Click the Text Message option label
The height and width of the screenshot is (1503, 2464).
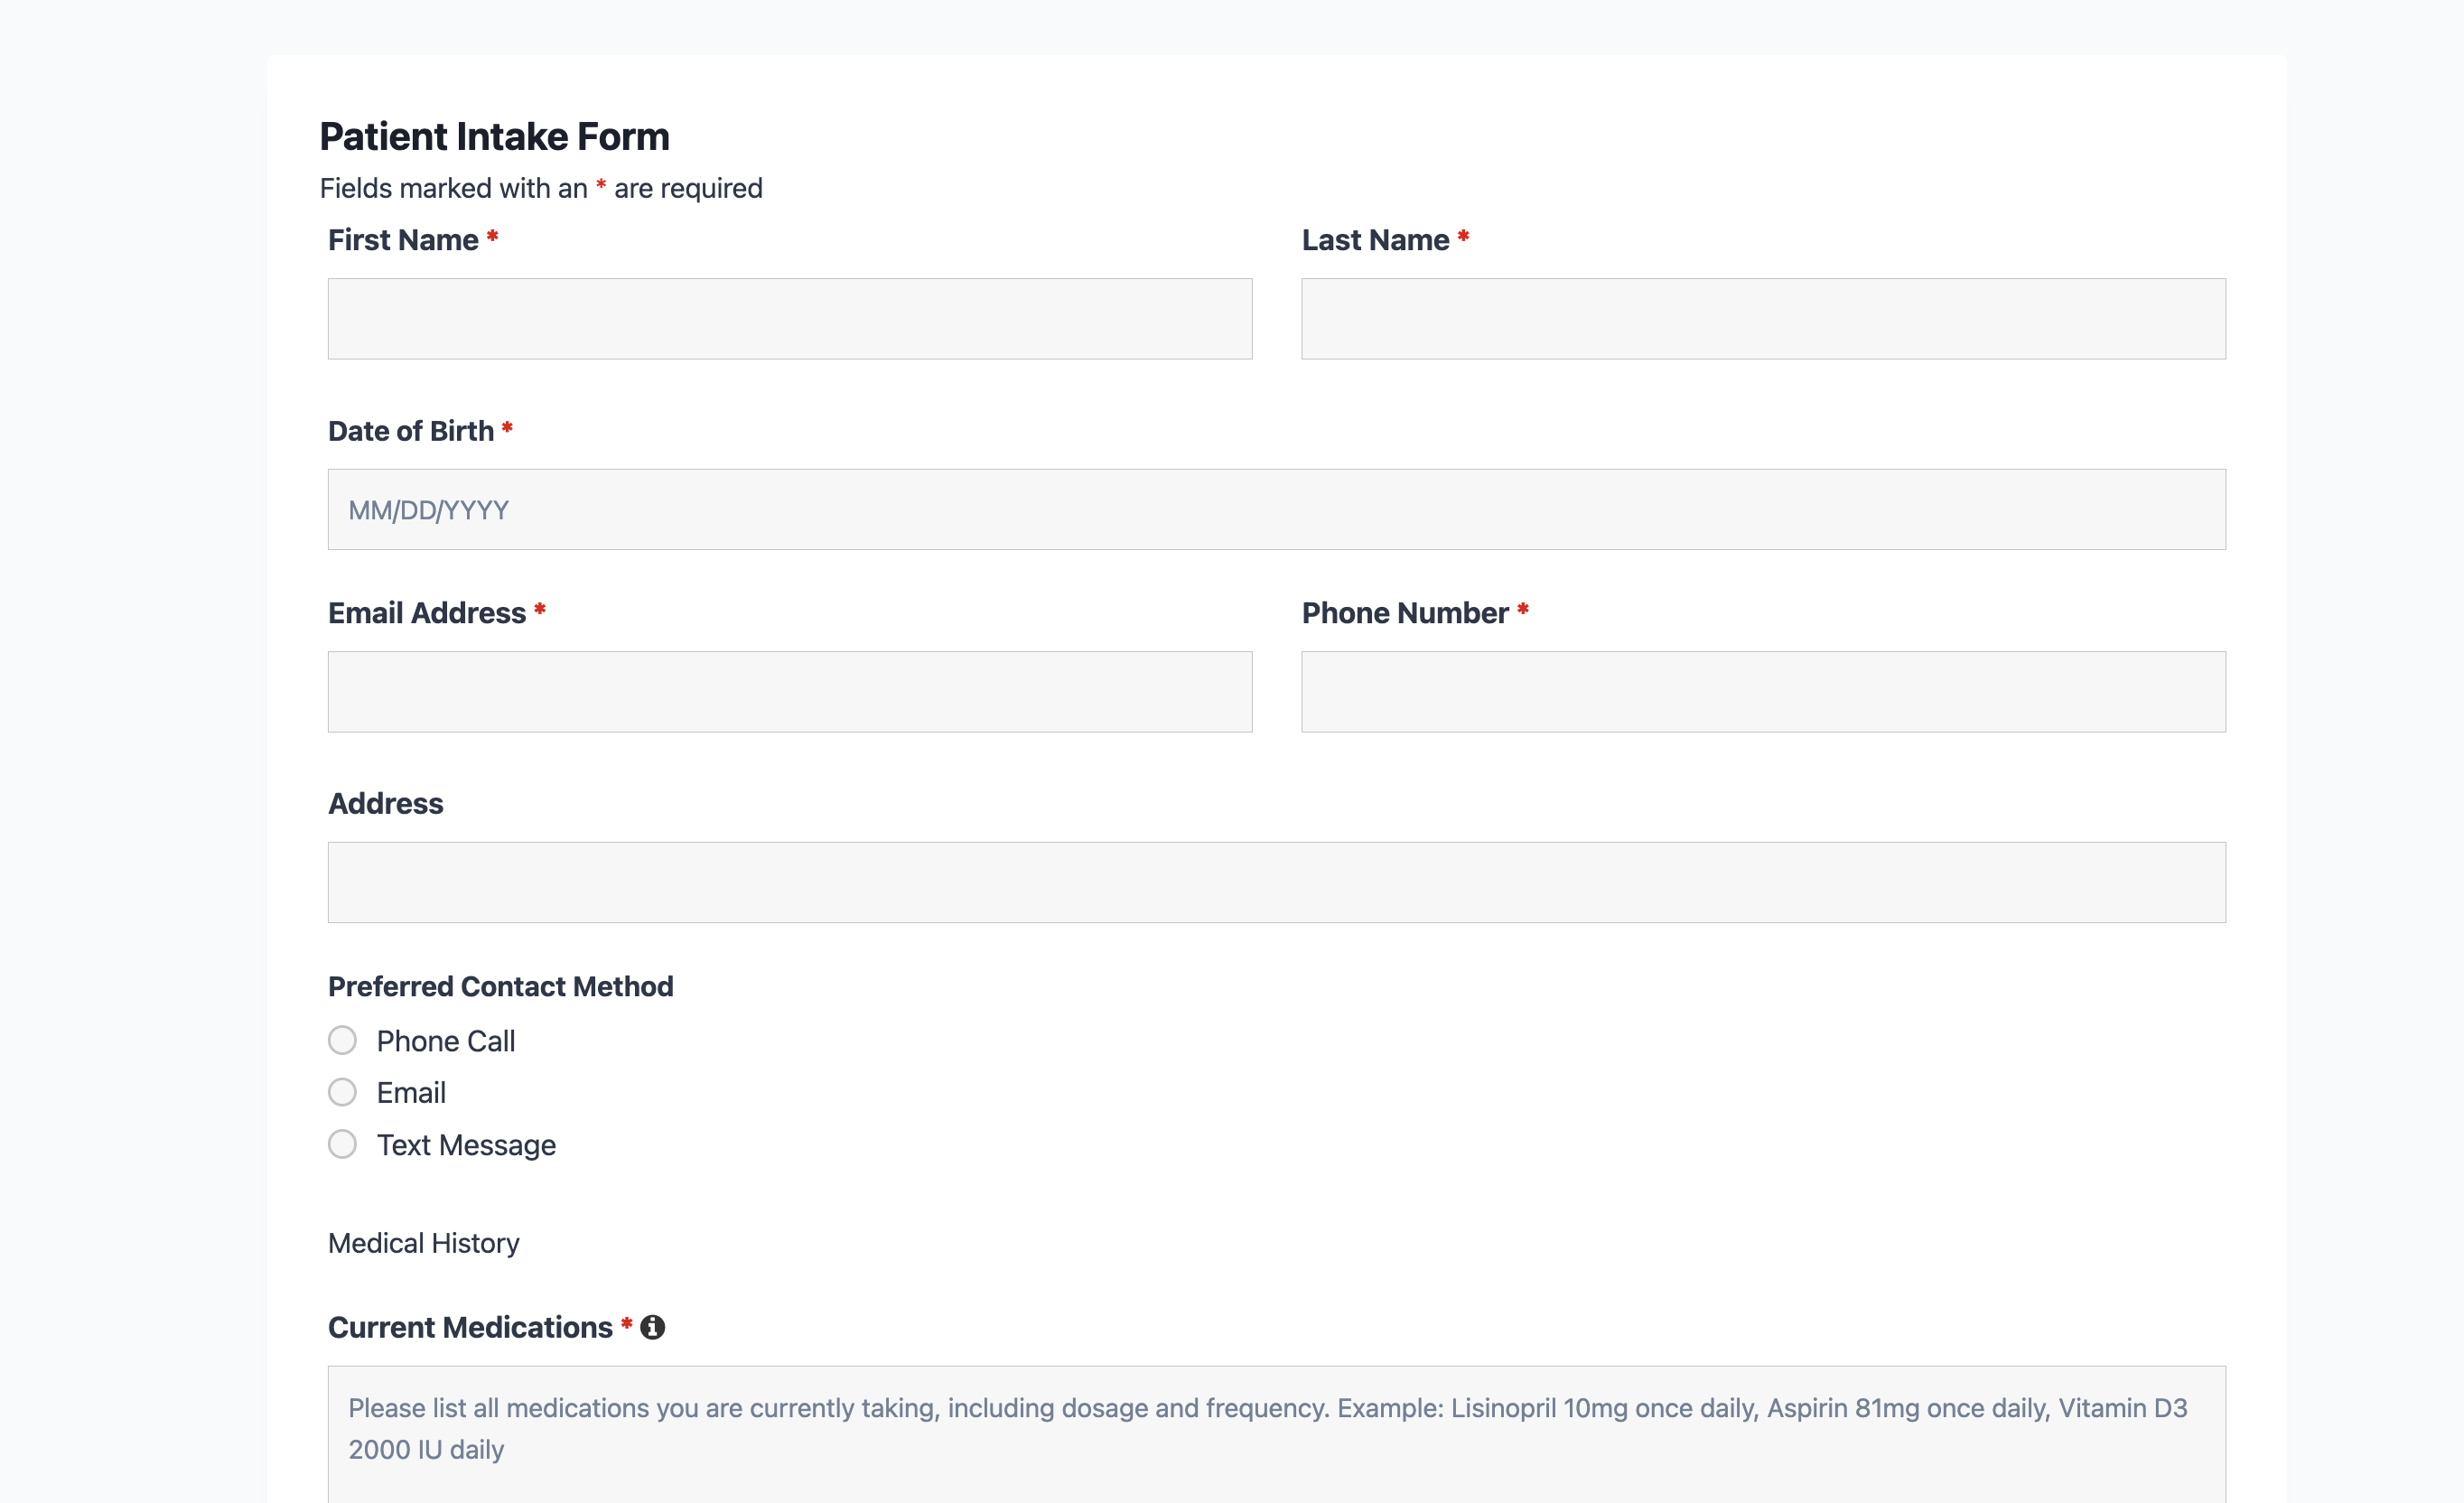pos(466,1145)
